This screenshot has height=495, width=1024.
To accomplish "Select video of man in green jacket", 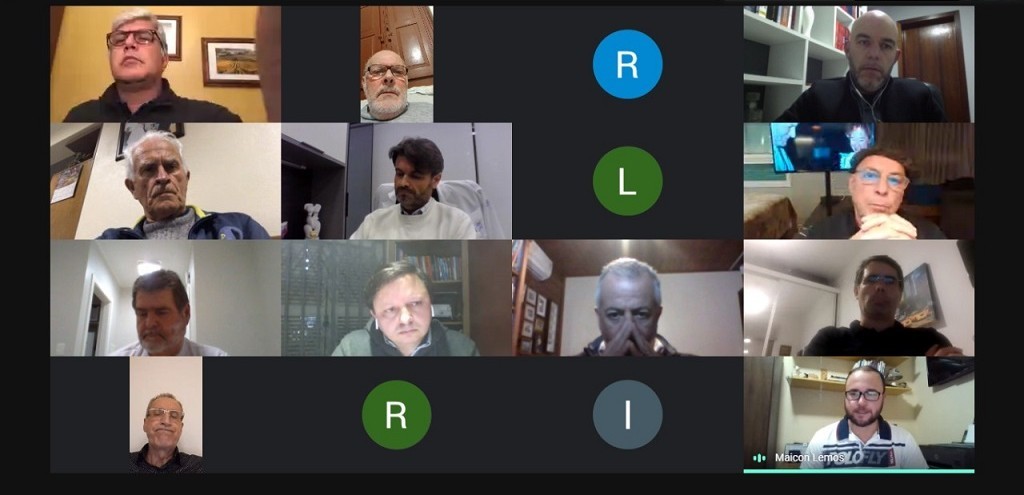I will (x=396, y=298).
